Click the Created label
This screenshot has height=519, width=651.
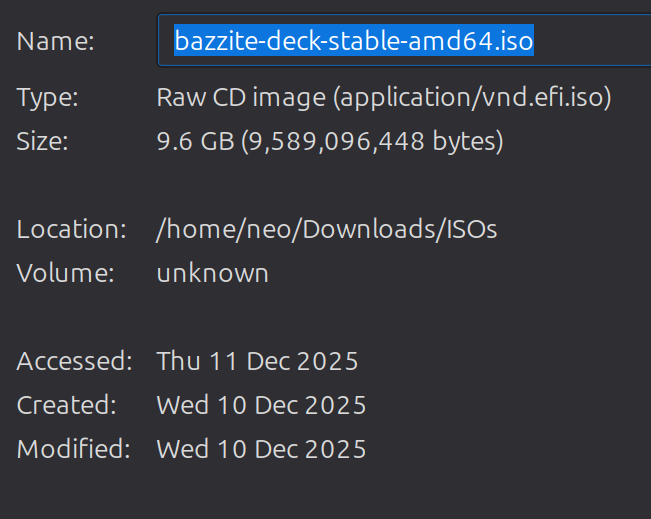pyautogui.click(x=67, y=405)
